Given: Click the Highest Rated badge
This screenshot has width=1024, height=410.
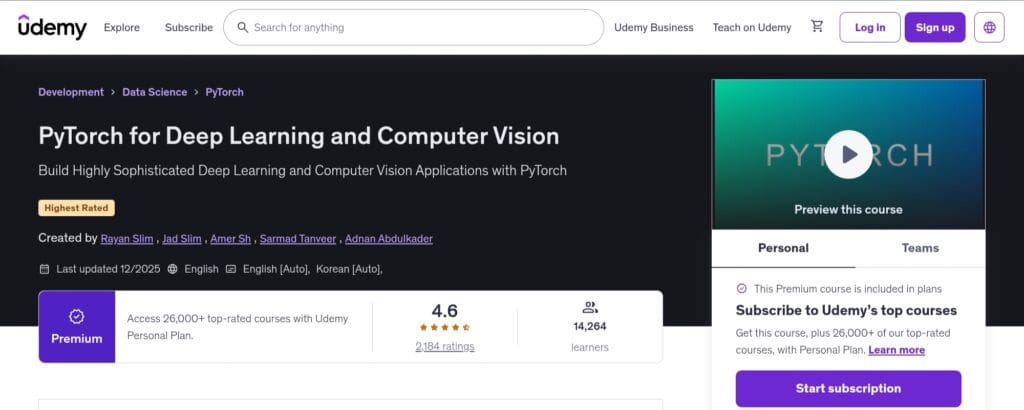Looking at the screenshot, I should click(76, 208).
